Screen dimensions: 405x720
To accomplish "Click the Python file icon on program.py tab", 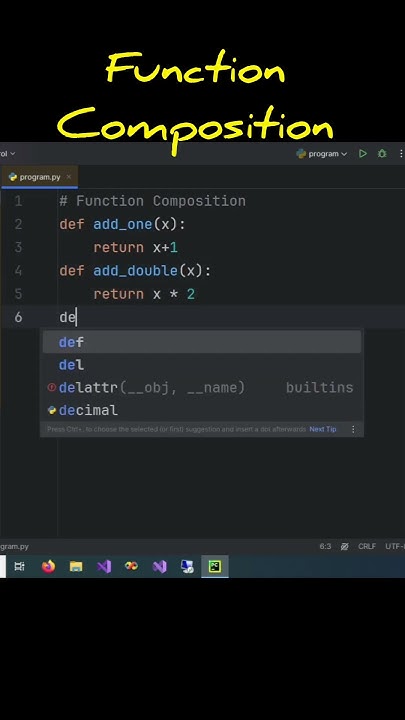I will pyautogui.click(x=13, y=177).
